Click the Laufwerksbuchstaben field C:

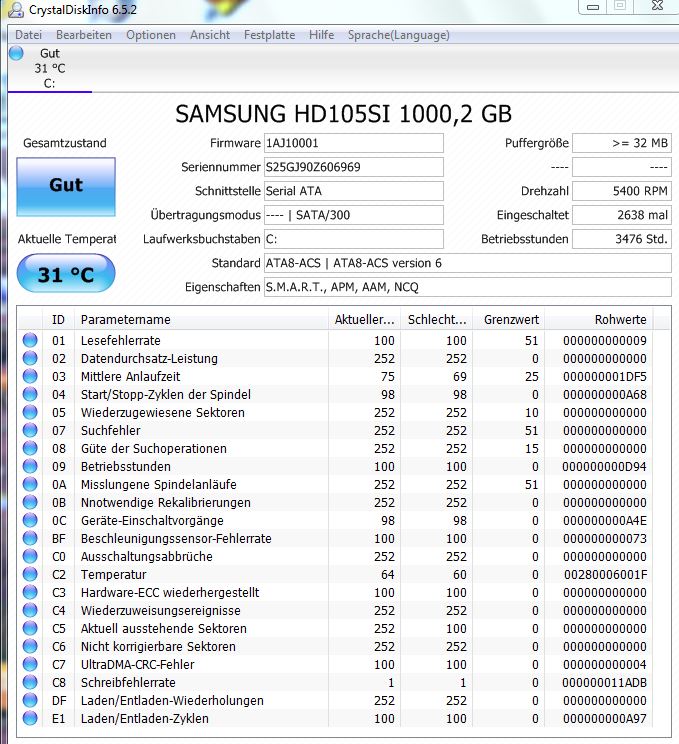[x=353, y=239]
